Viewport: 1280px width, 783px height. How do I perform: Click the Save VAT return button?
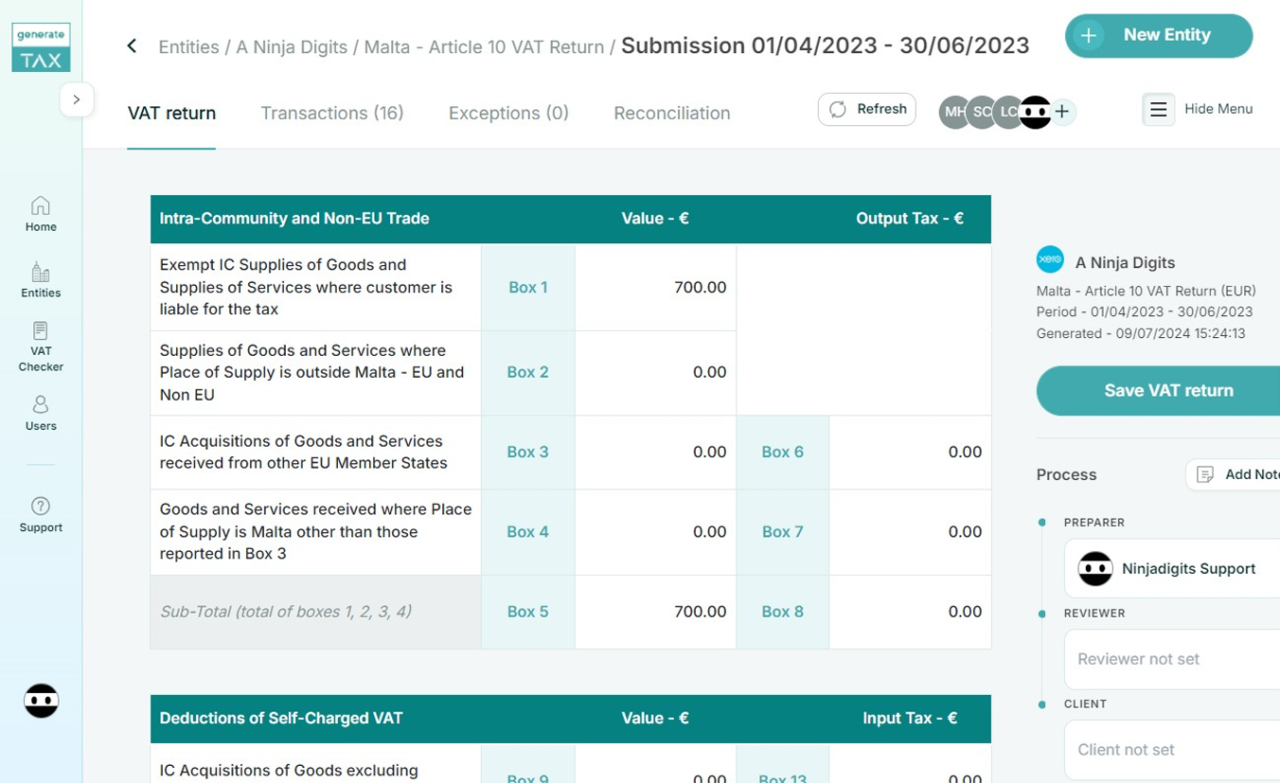[1167, 391]
